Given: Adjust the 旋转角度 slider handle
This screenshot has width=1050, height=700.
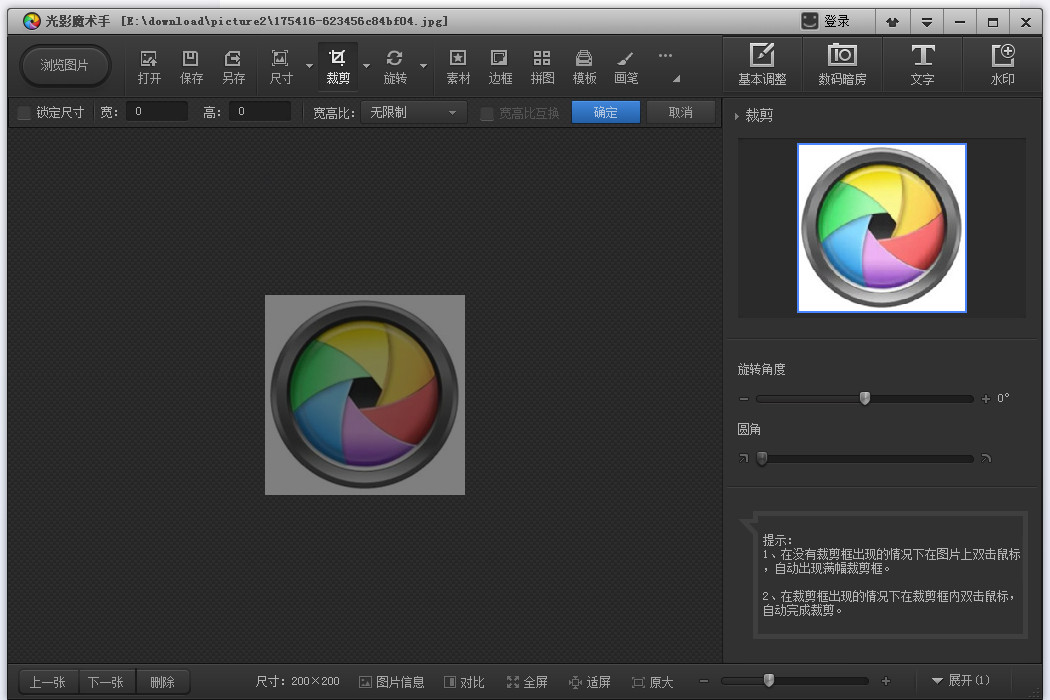Looking at the screenshot, I should [865, 399].
